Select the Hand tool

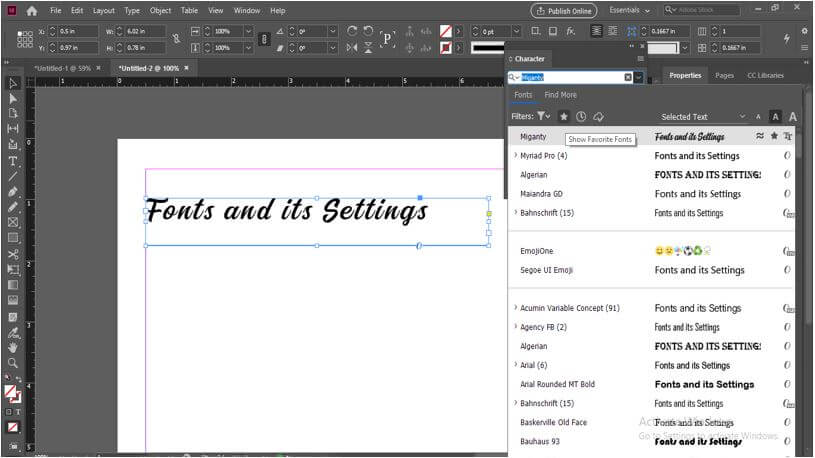pos(13,347)
